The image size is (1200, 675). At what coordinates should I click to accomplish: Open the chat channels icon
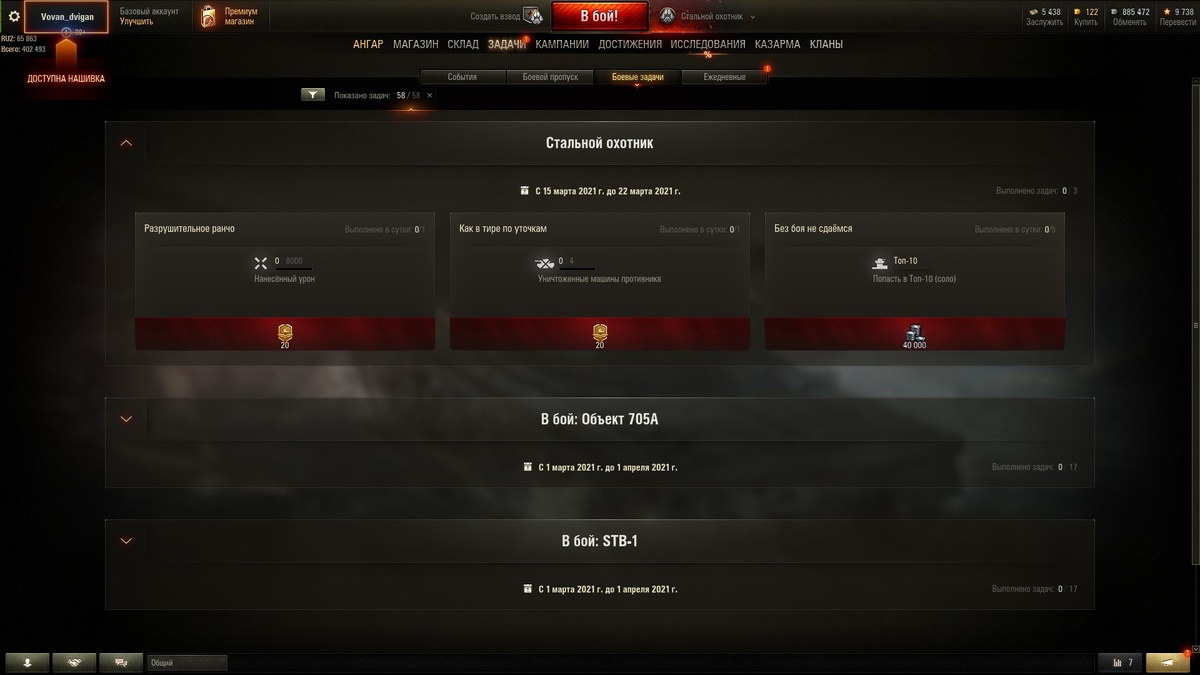click(122, 662)
